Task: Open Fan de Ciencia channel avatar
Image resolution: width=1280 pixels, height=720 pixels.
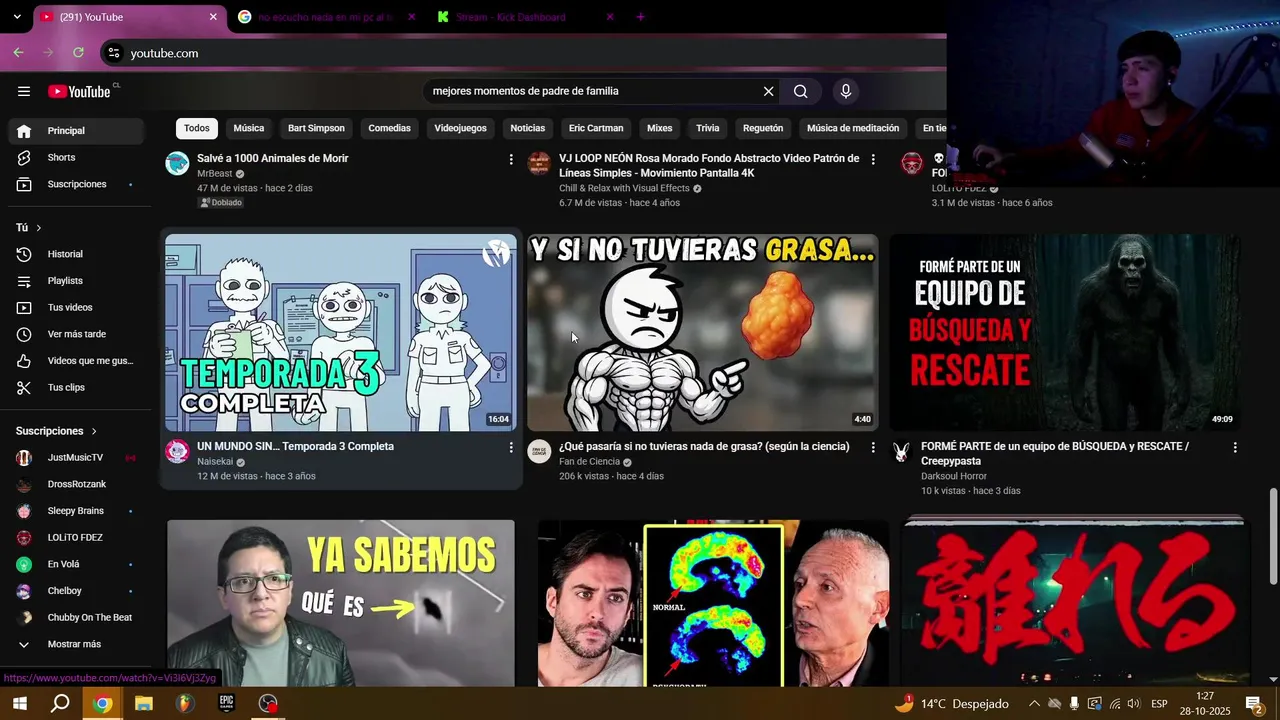Action: (x=539, y=451)
